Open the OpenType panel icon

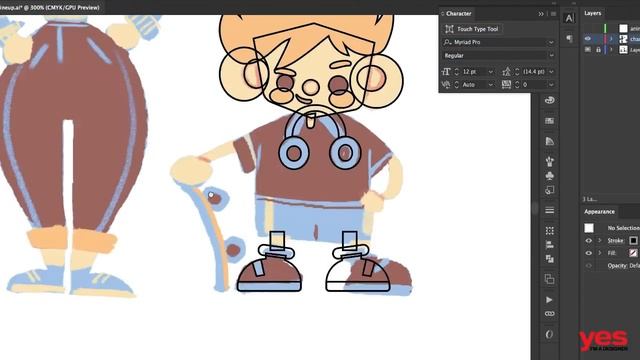tap(549, 334)
